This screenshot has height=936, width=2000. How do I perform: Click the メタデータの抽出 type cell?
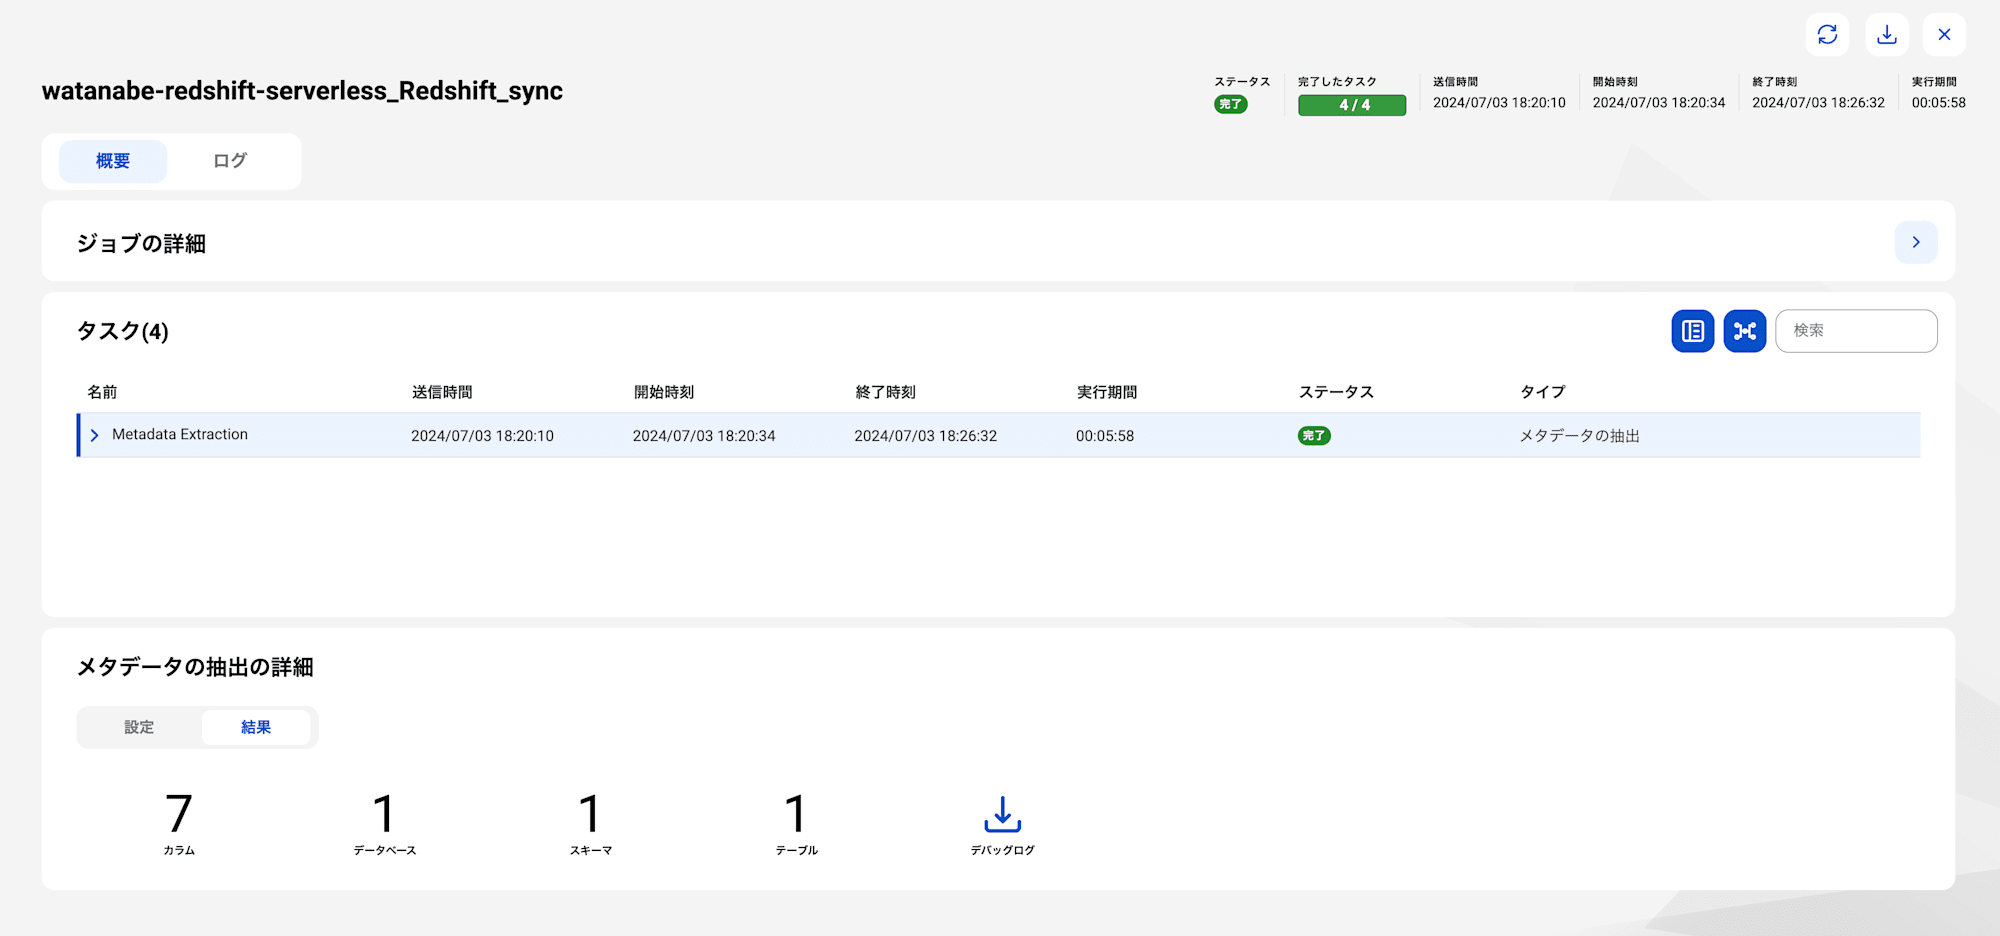(1580, 436)
